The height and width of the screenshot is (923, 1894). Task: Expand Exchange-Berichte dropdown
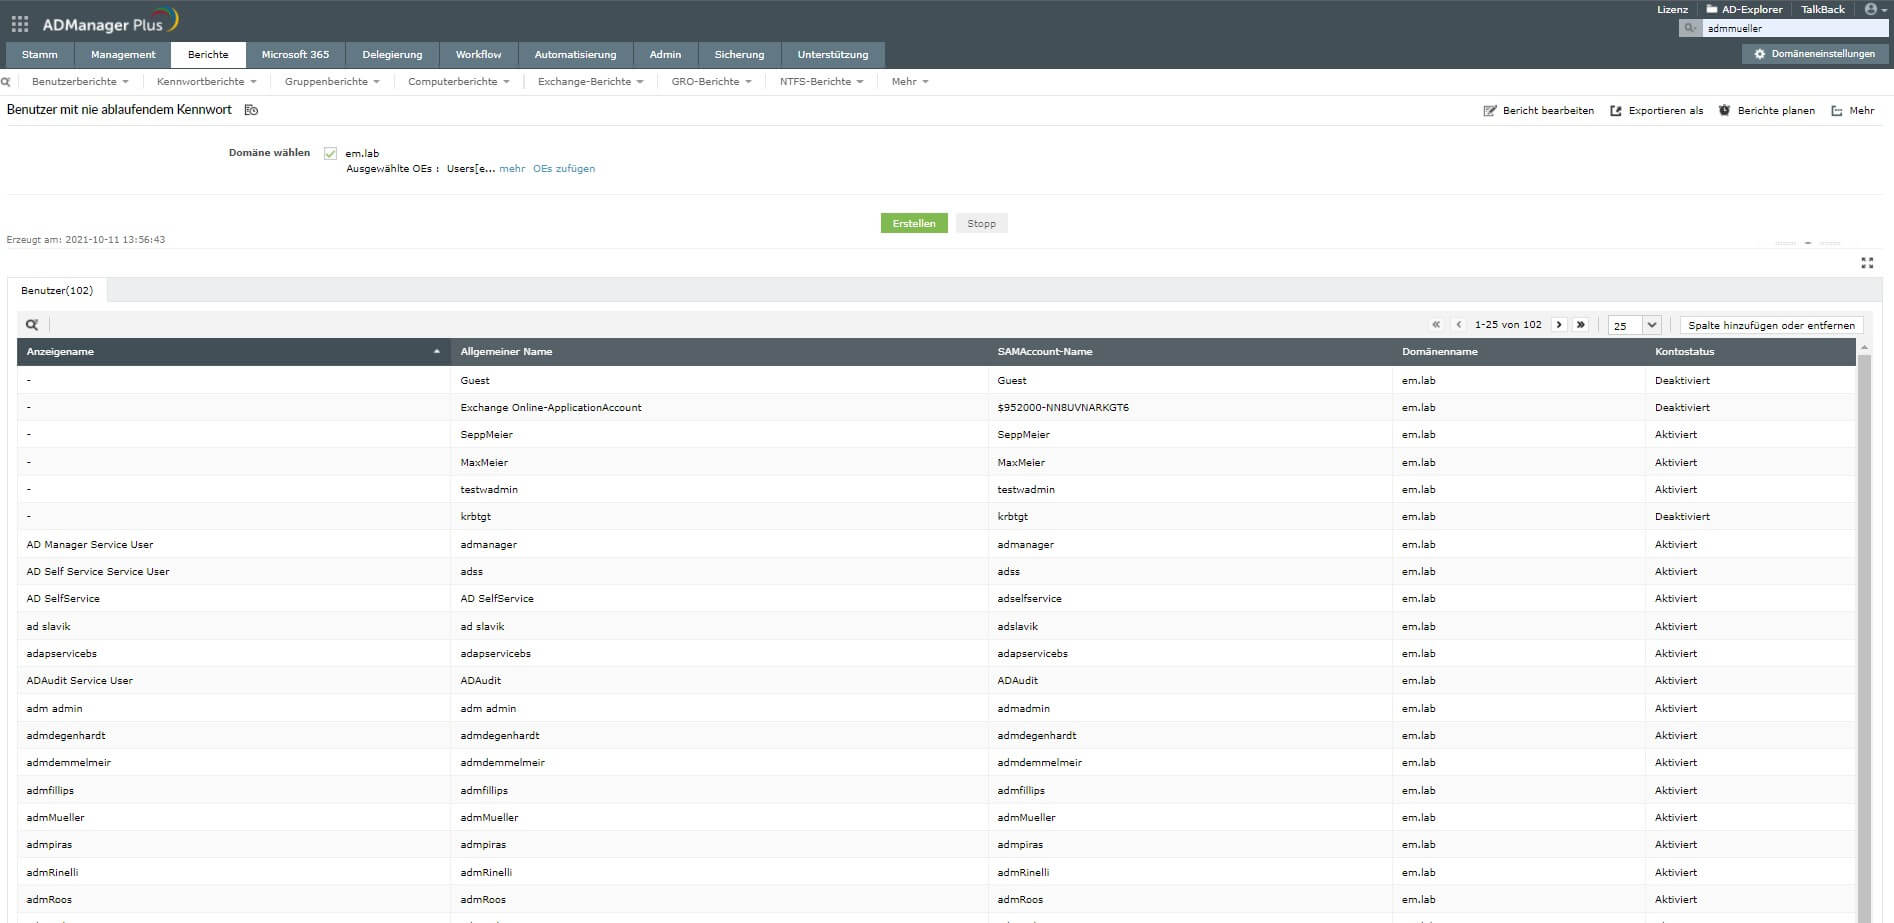point(590,82)
